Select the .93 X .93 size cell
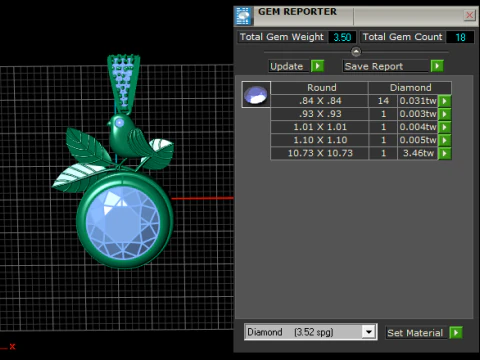 click(x=319, y=114)
